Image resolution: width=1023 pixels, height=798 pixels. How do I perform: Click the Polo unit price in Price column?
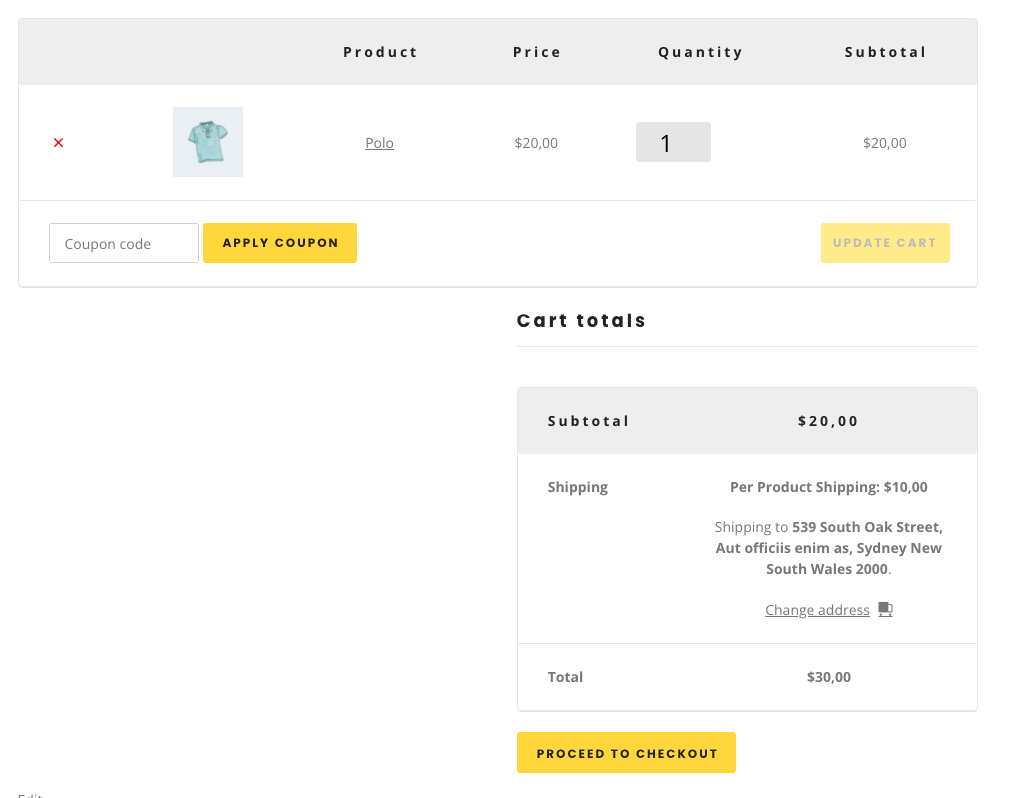pyautogui.click(x=536, y=143)
